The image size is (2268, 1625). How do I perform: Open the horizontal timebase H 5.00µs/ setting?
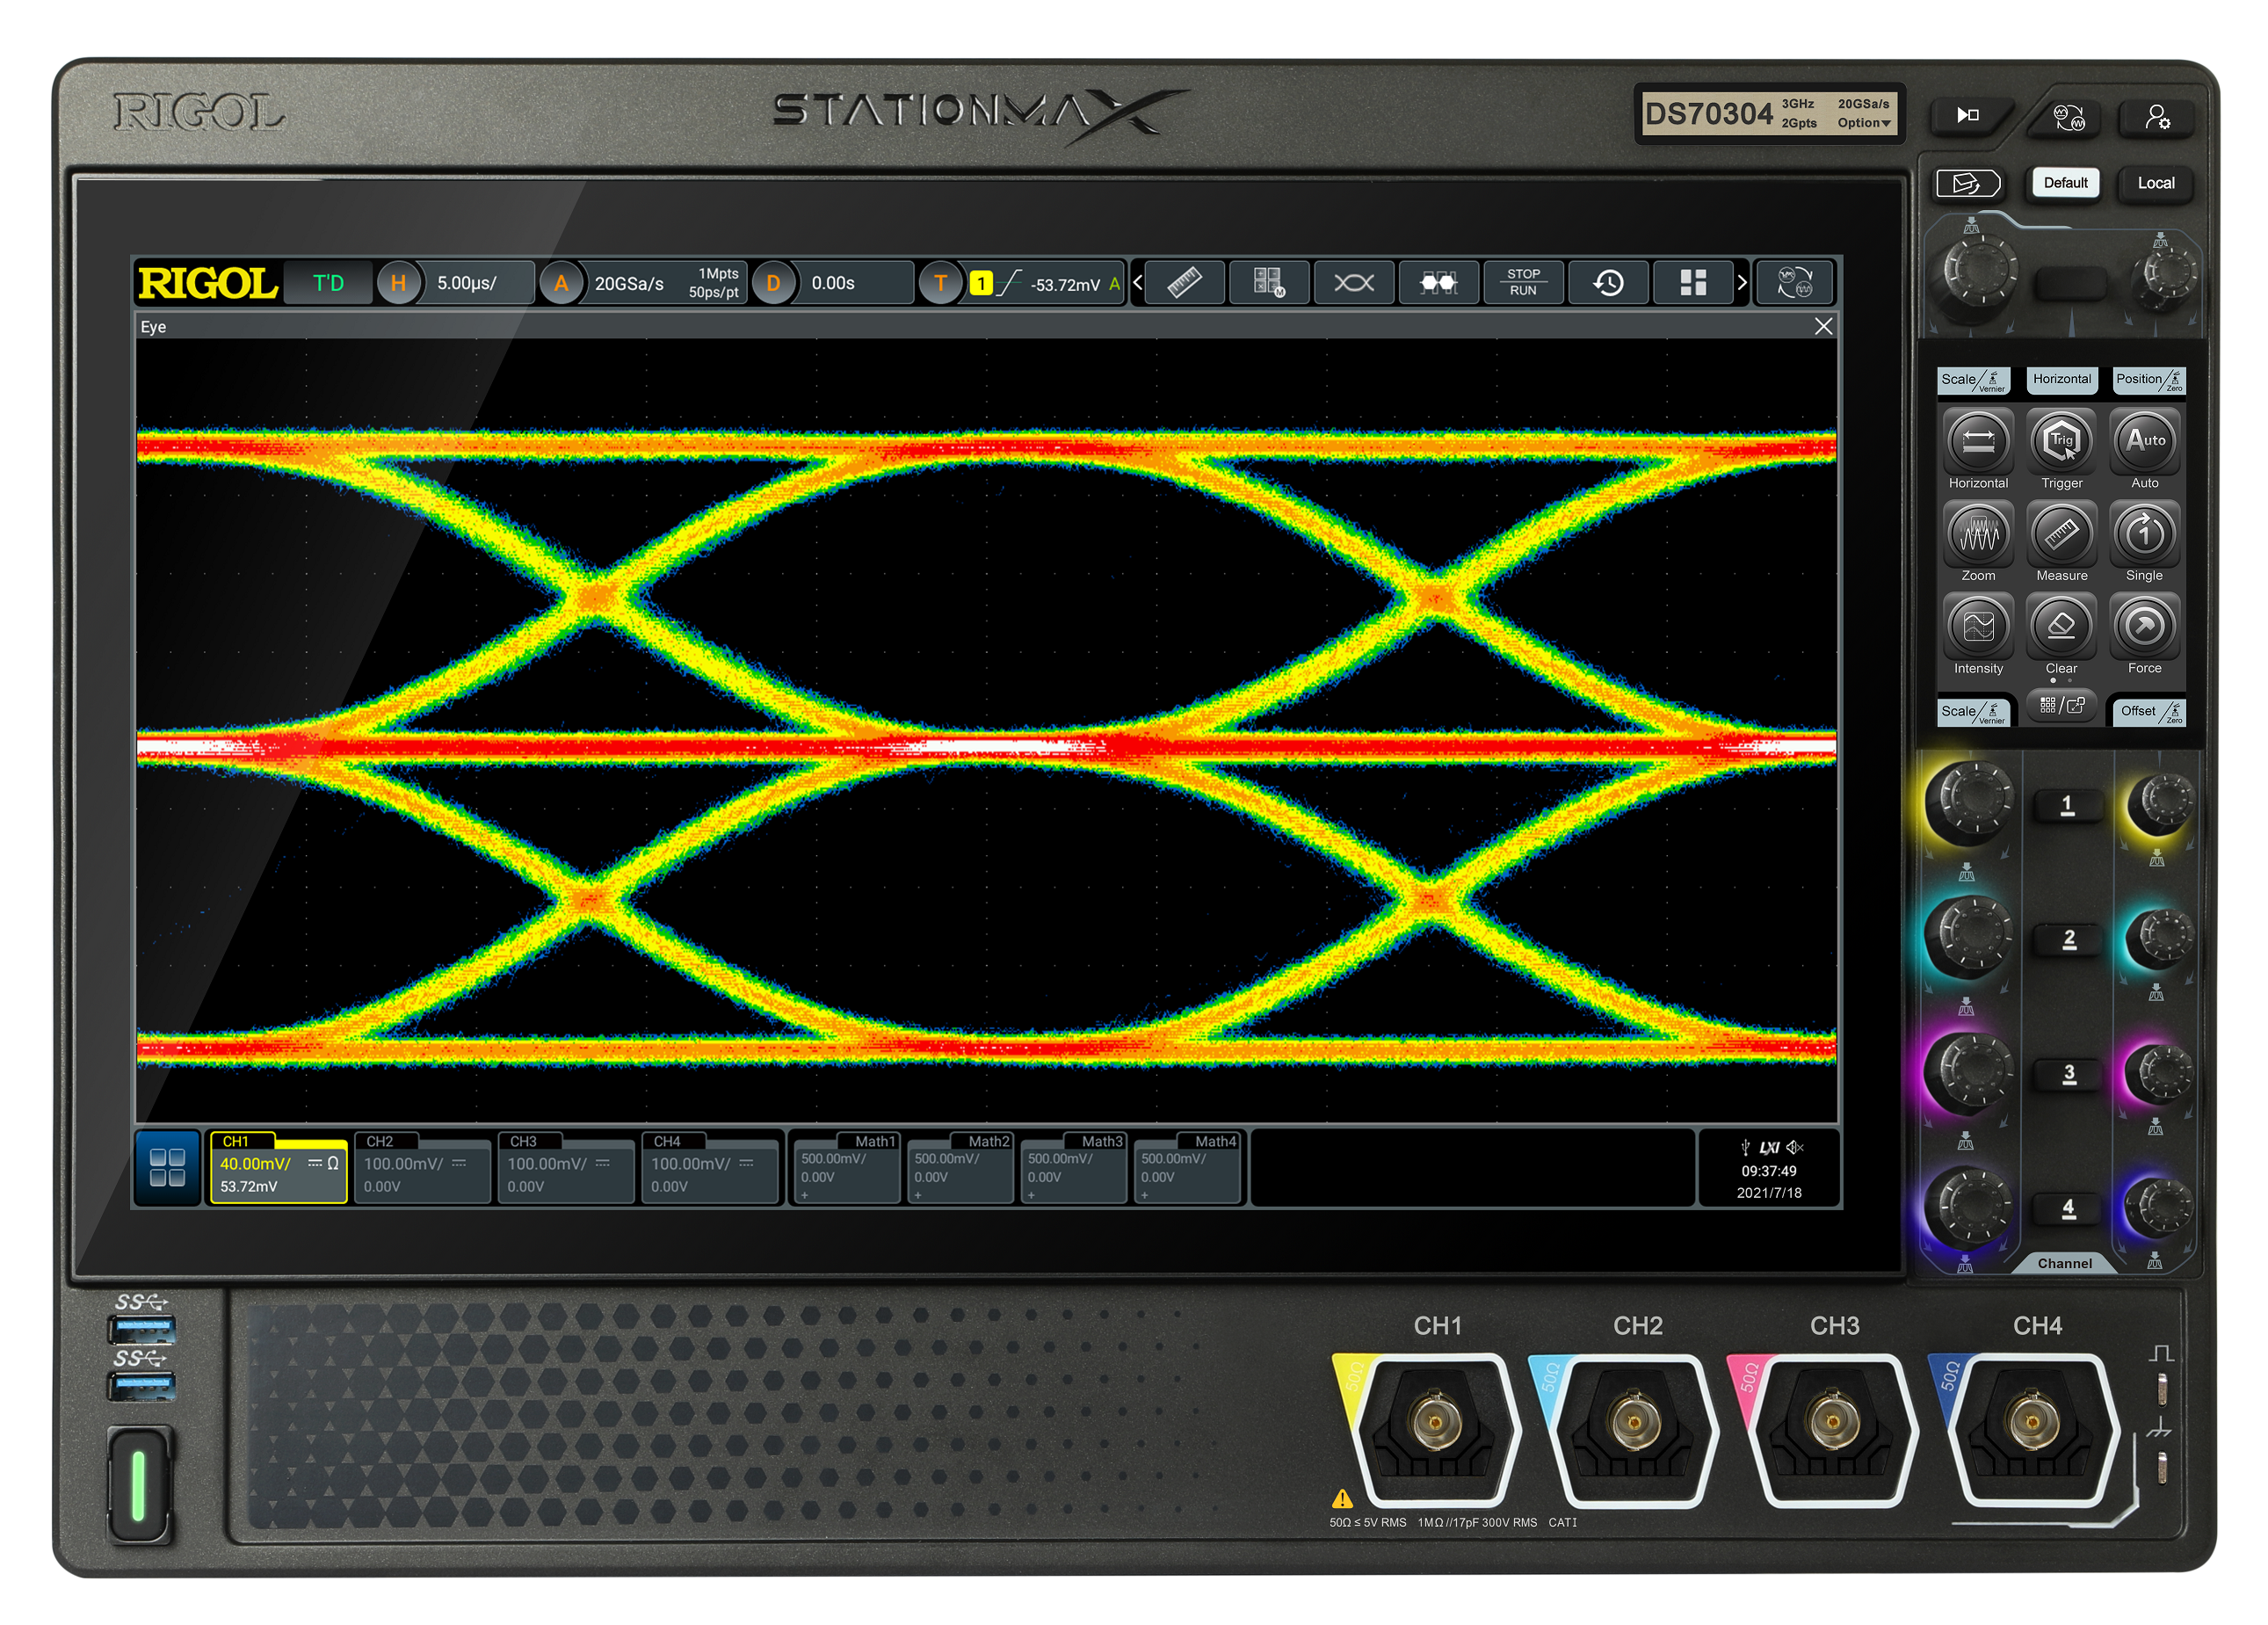tap(455, 283)
